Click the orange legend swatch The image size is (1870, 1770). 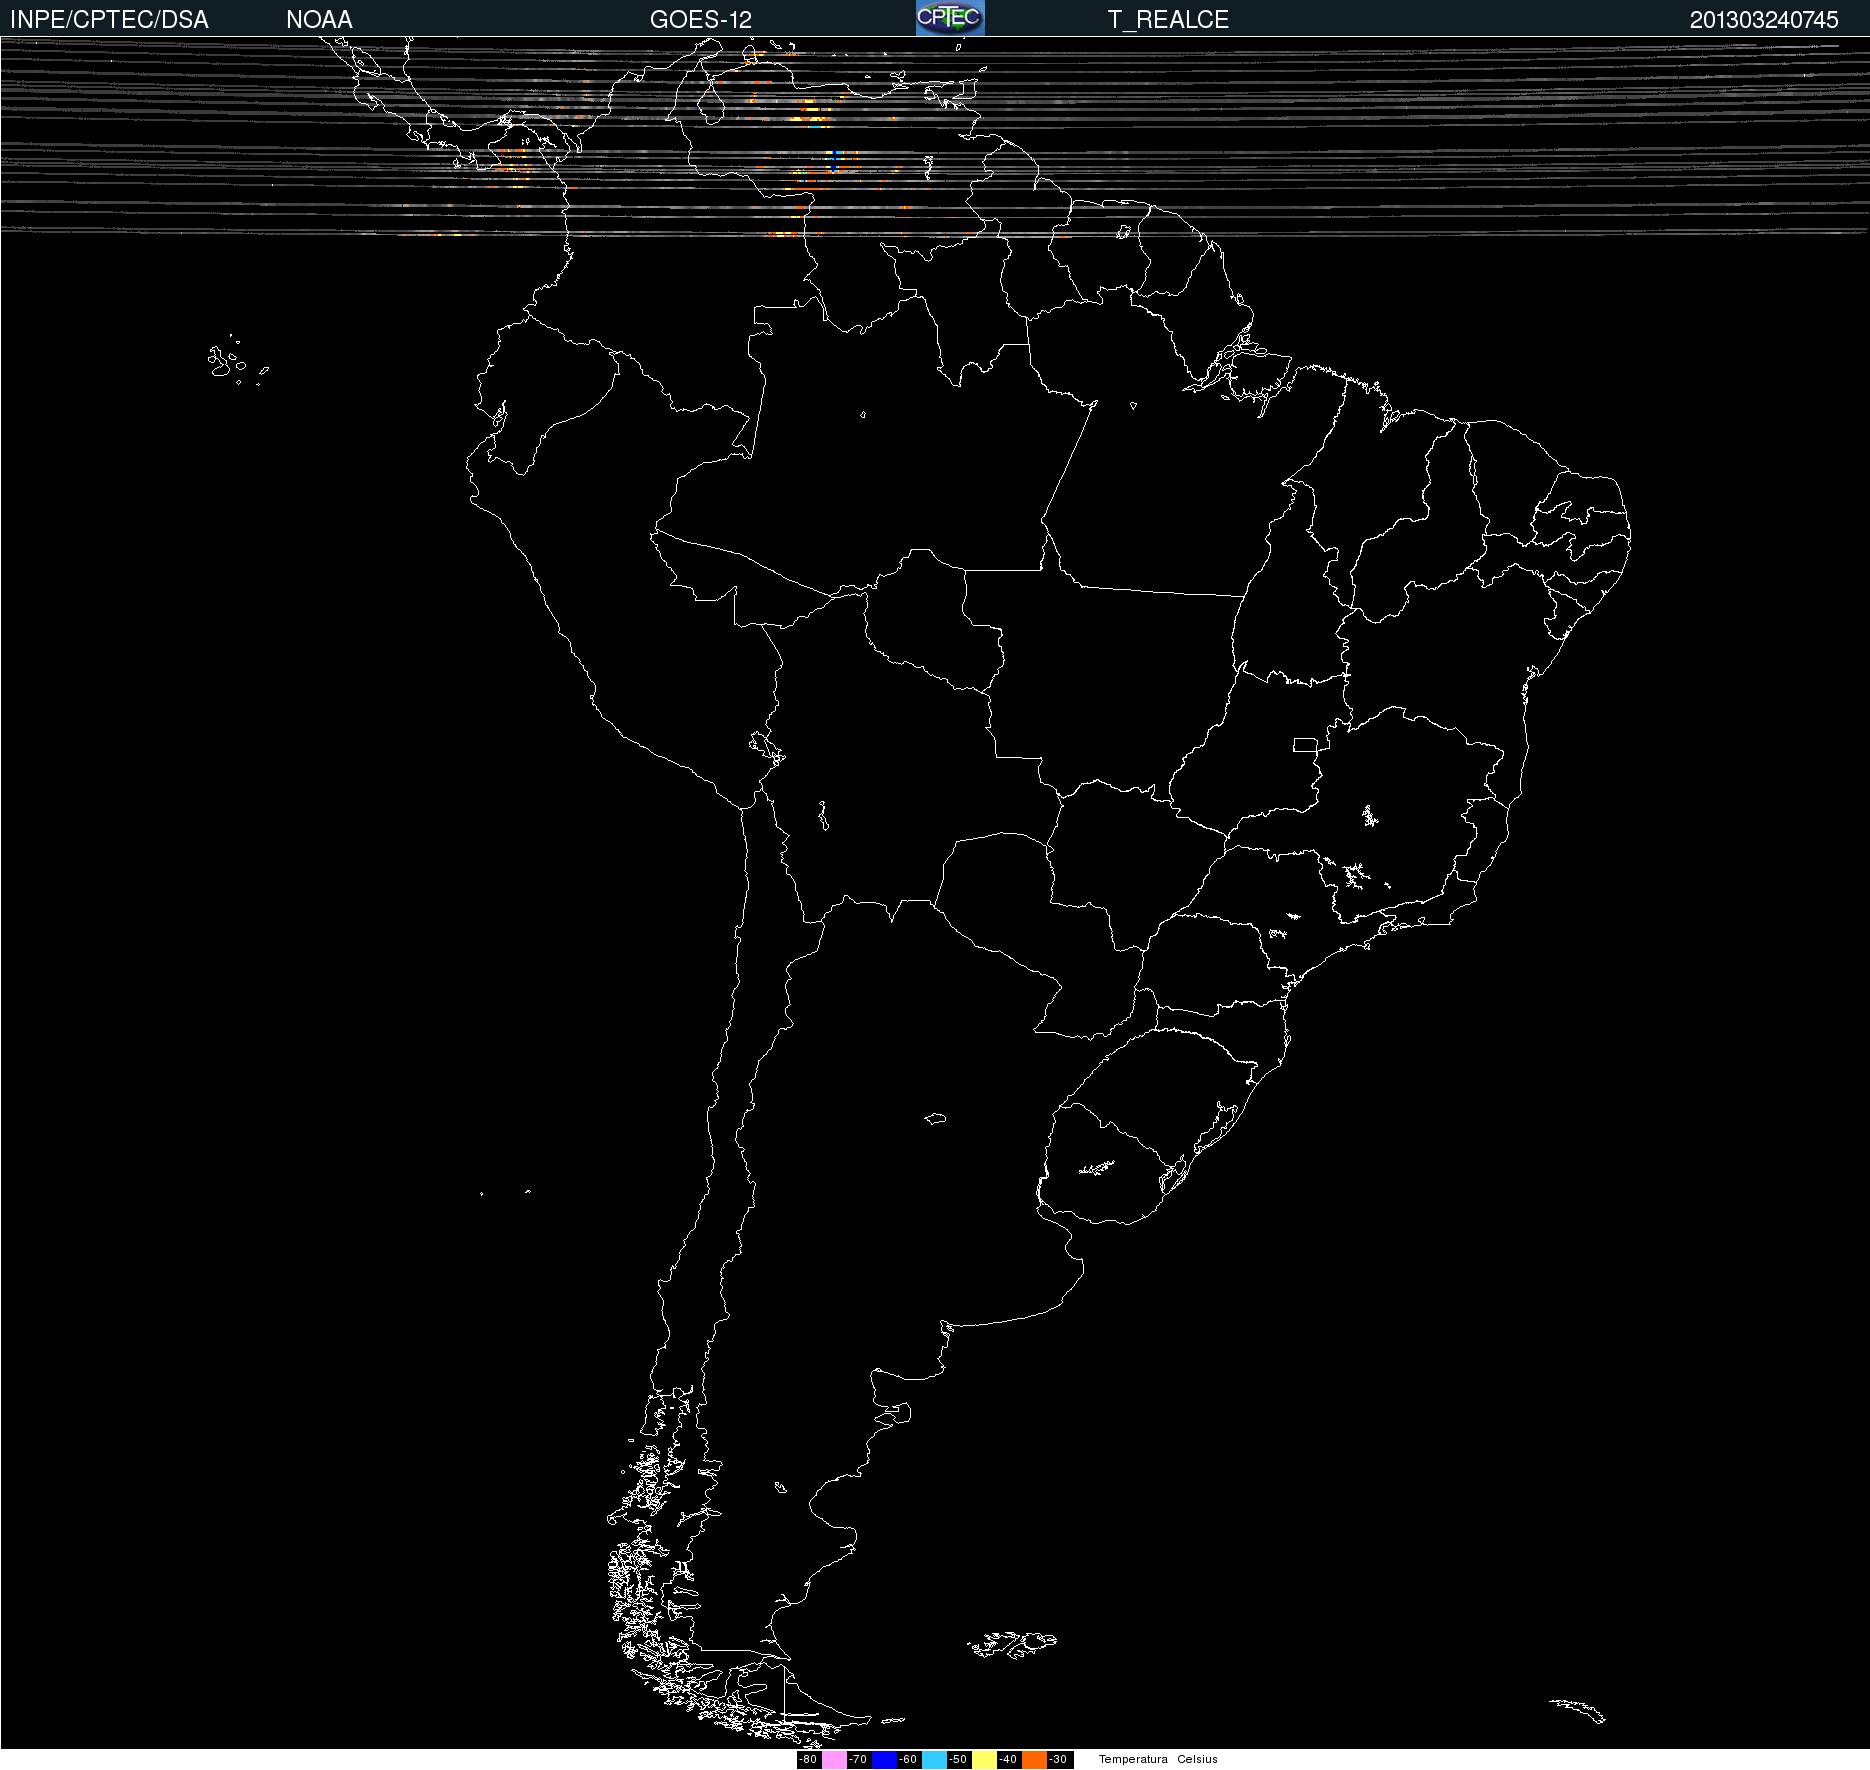1034,1760
